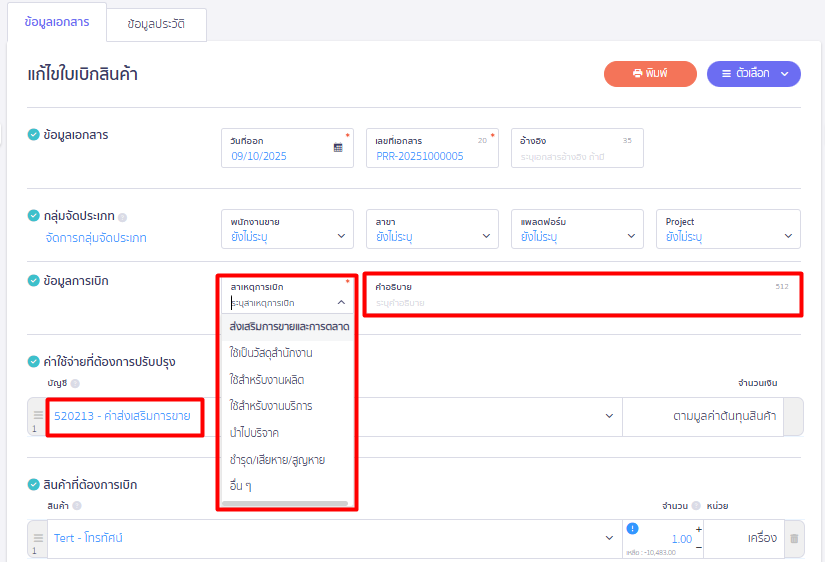
Task: Click the info icon beside กลุ่มจัดประเภท
Action: (123, 217)
